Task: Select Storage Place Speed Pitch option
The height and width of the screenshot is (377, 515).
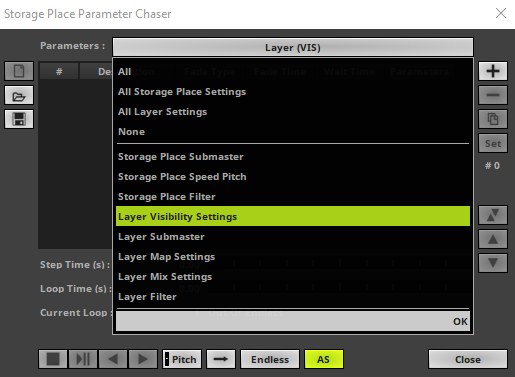Action: [182, 177]
